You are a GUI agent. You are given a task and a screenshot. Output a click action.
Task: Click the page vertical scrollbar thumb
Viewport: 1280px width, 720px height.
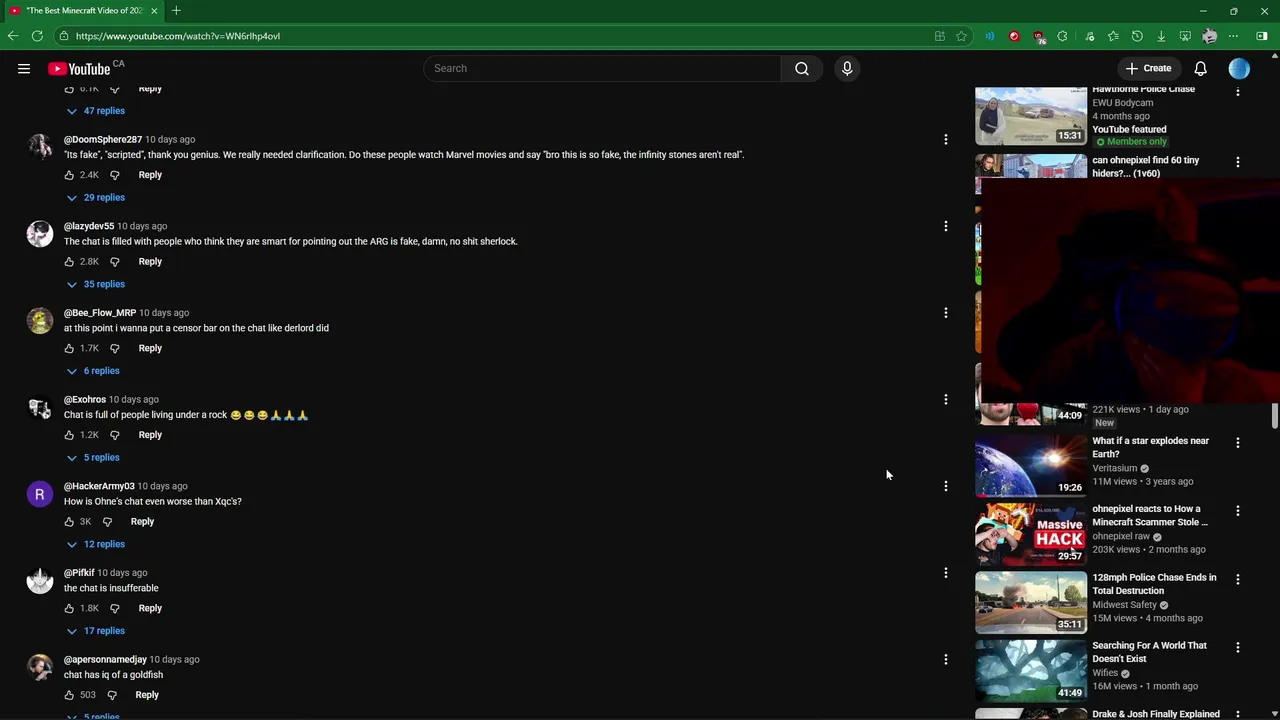click(x=1275, y=417)
